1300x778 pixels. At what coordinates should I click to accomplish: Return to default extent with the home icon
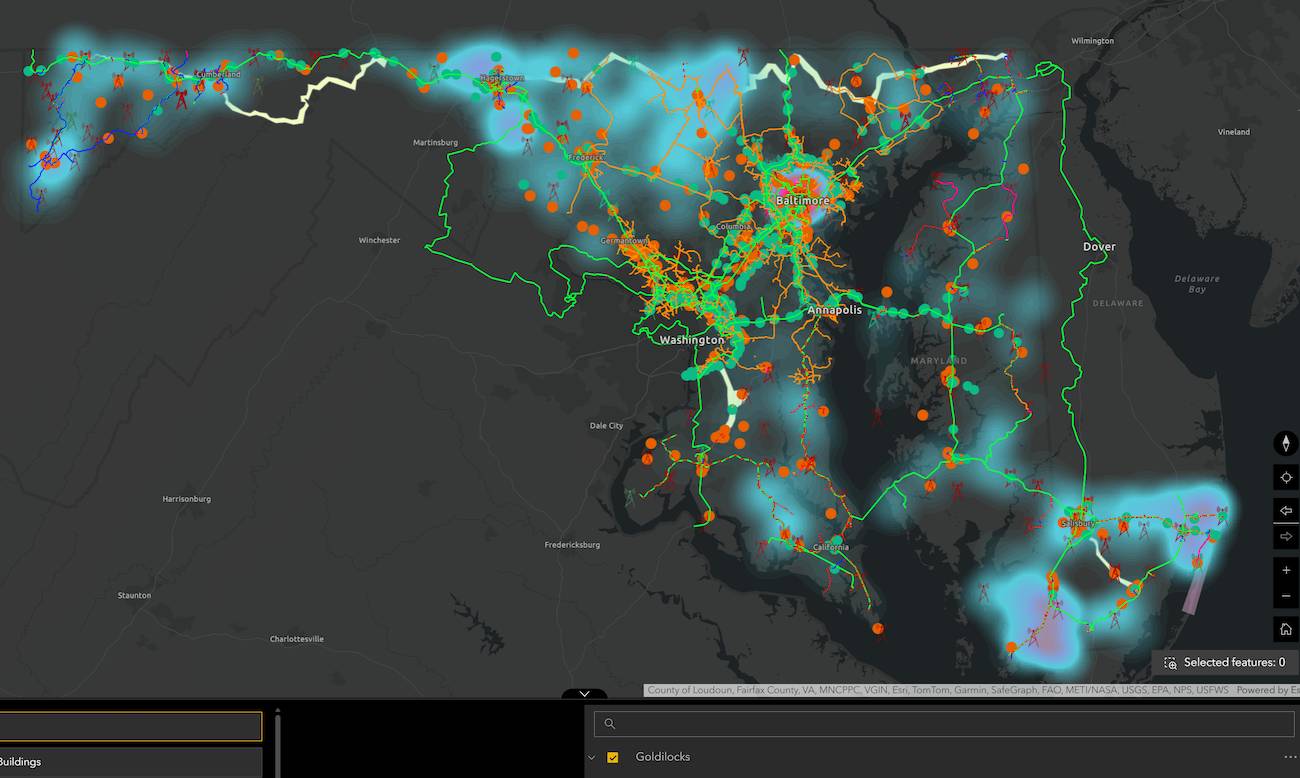tap(1285, 629)
